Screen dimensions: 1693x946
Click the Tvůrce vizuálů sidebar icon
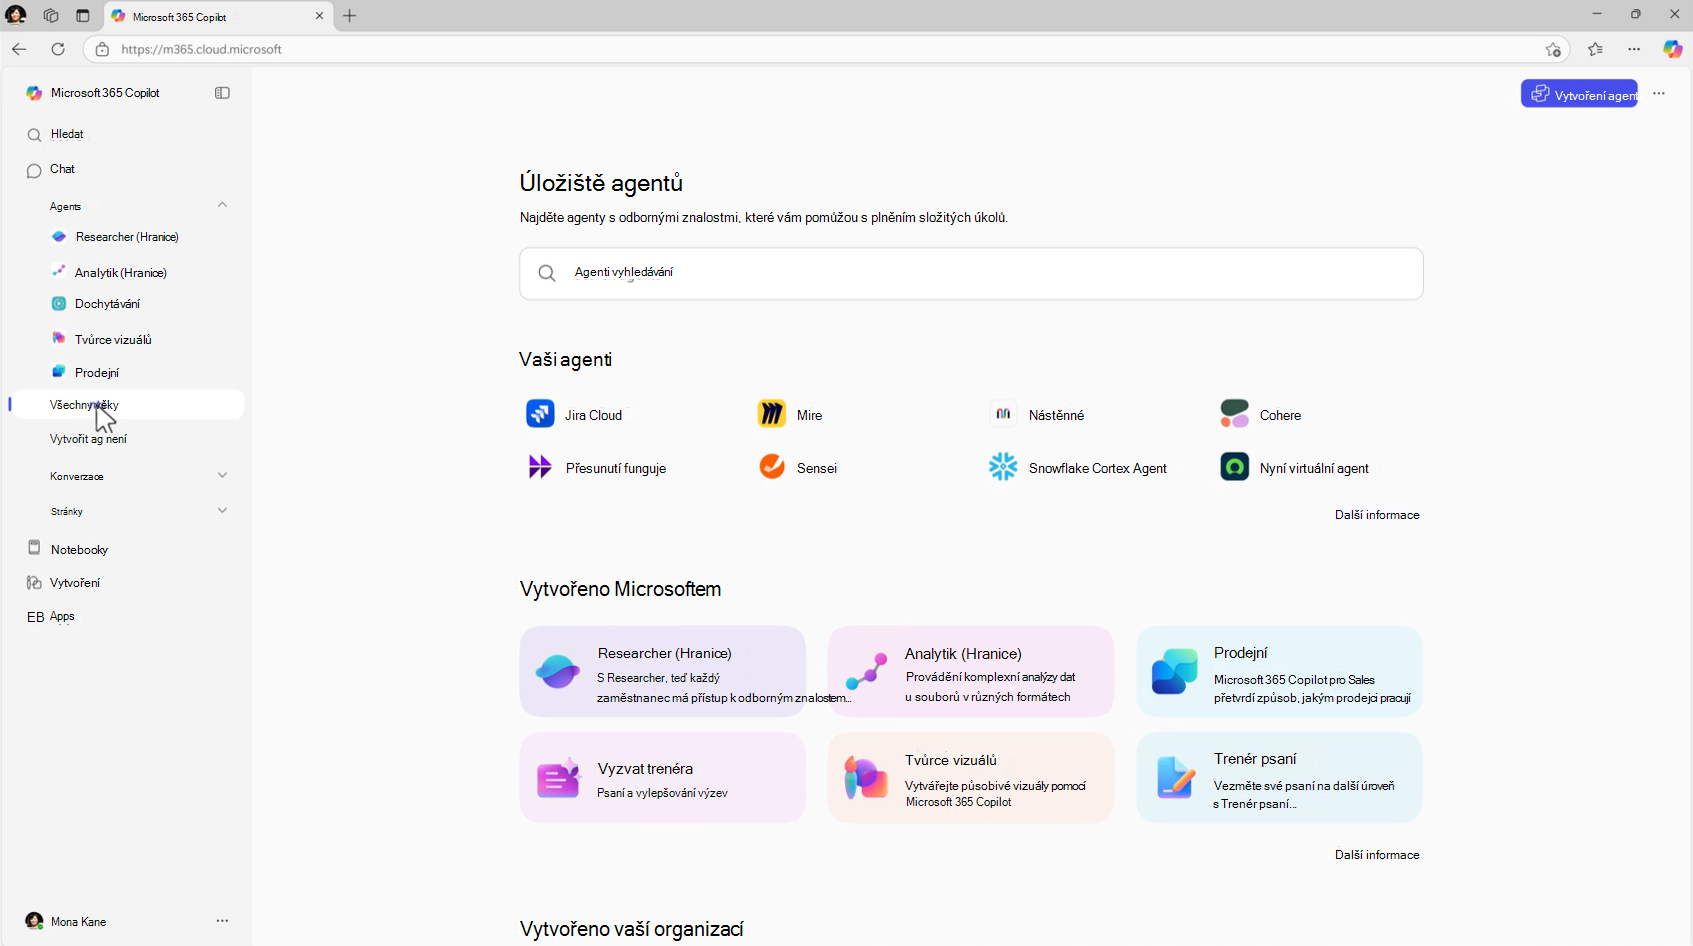[59, 338]
